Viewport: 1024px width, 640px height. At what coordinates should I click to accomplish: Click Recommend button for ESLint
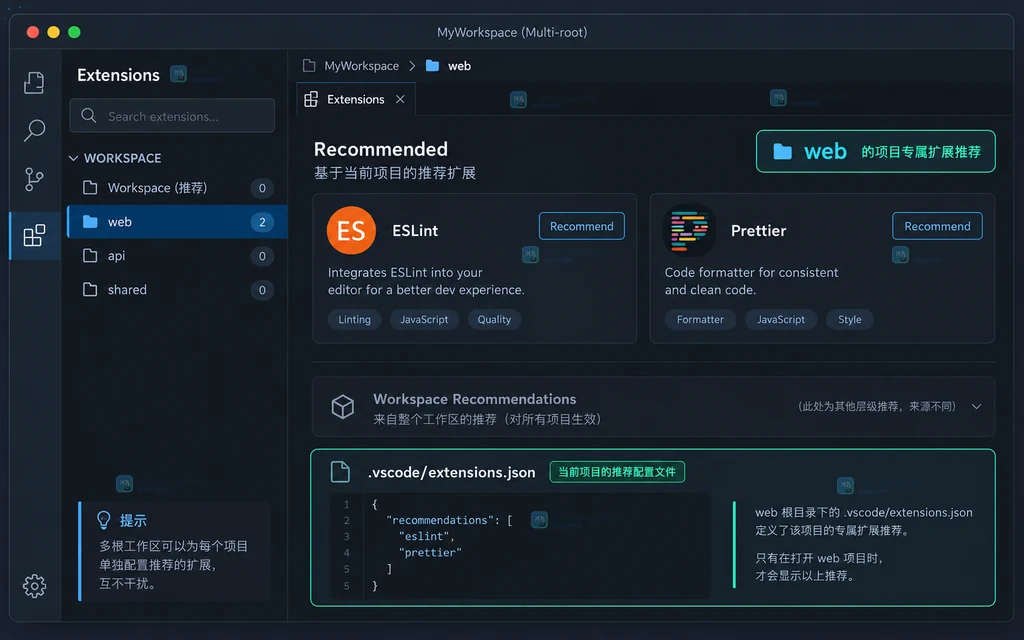(x=581, y=226)
